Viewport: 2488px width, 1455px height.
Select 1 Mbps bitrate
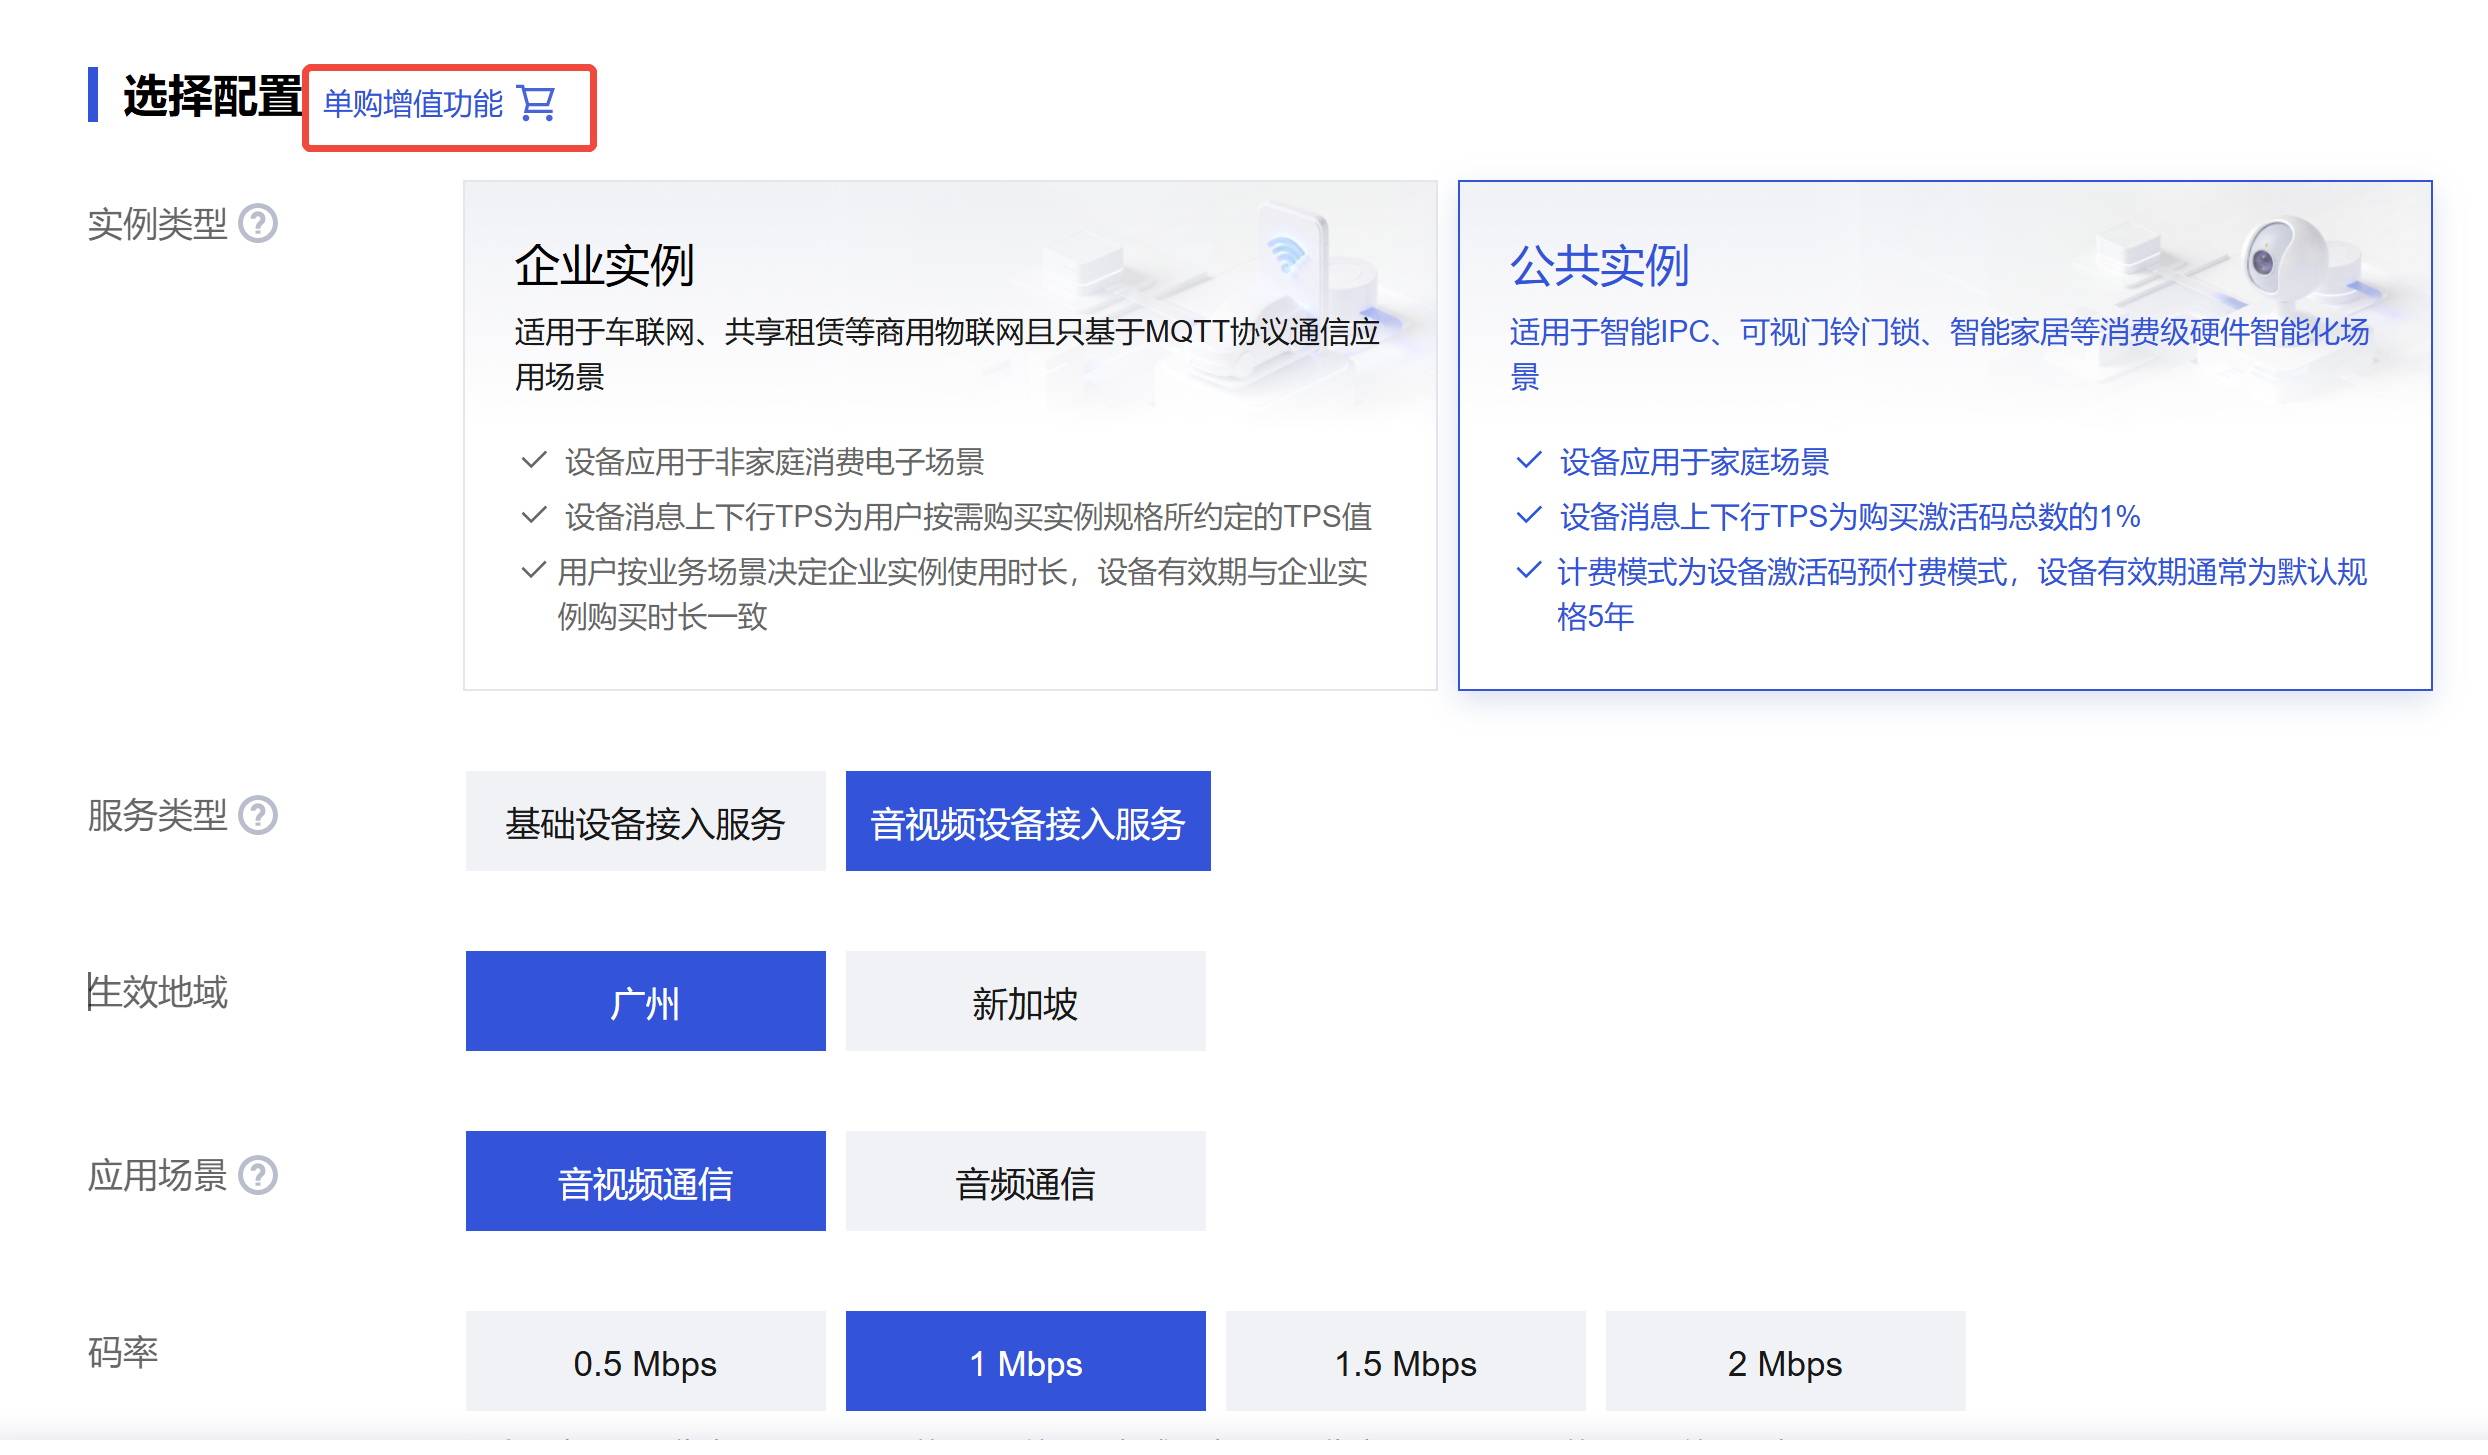pos(1025,1362)
